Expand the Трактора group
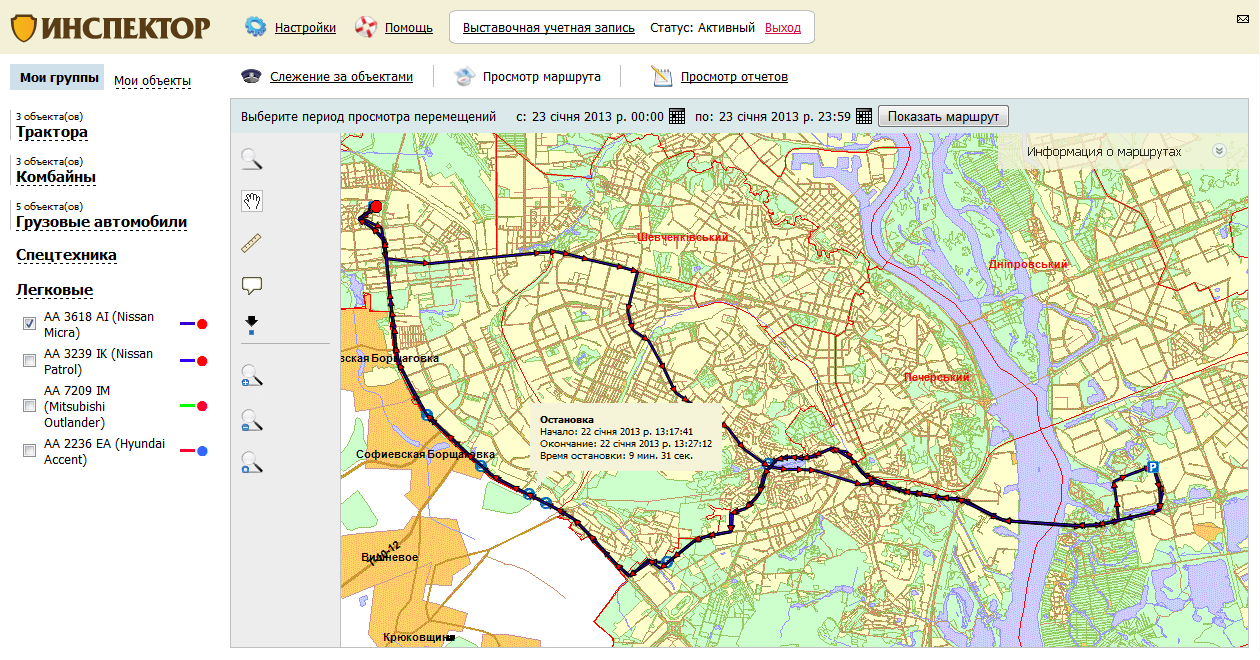 pyautogui.click(x=52, y=132)
